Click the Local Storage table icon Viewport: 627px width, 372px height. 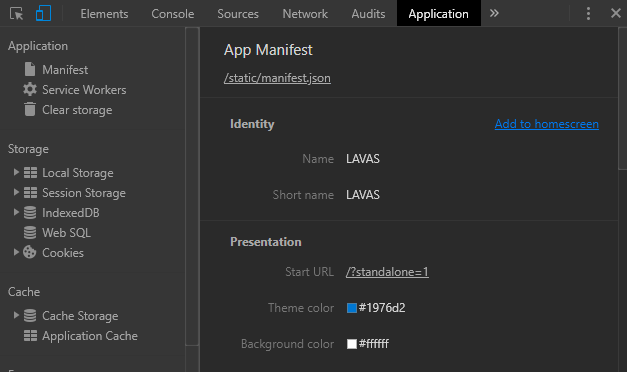30,172
